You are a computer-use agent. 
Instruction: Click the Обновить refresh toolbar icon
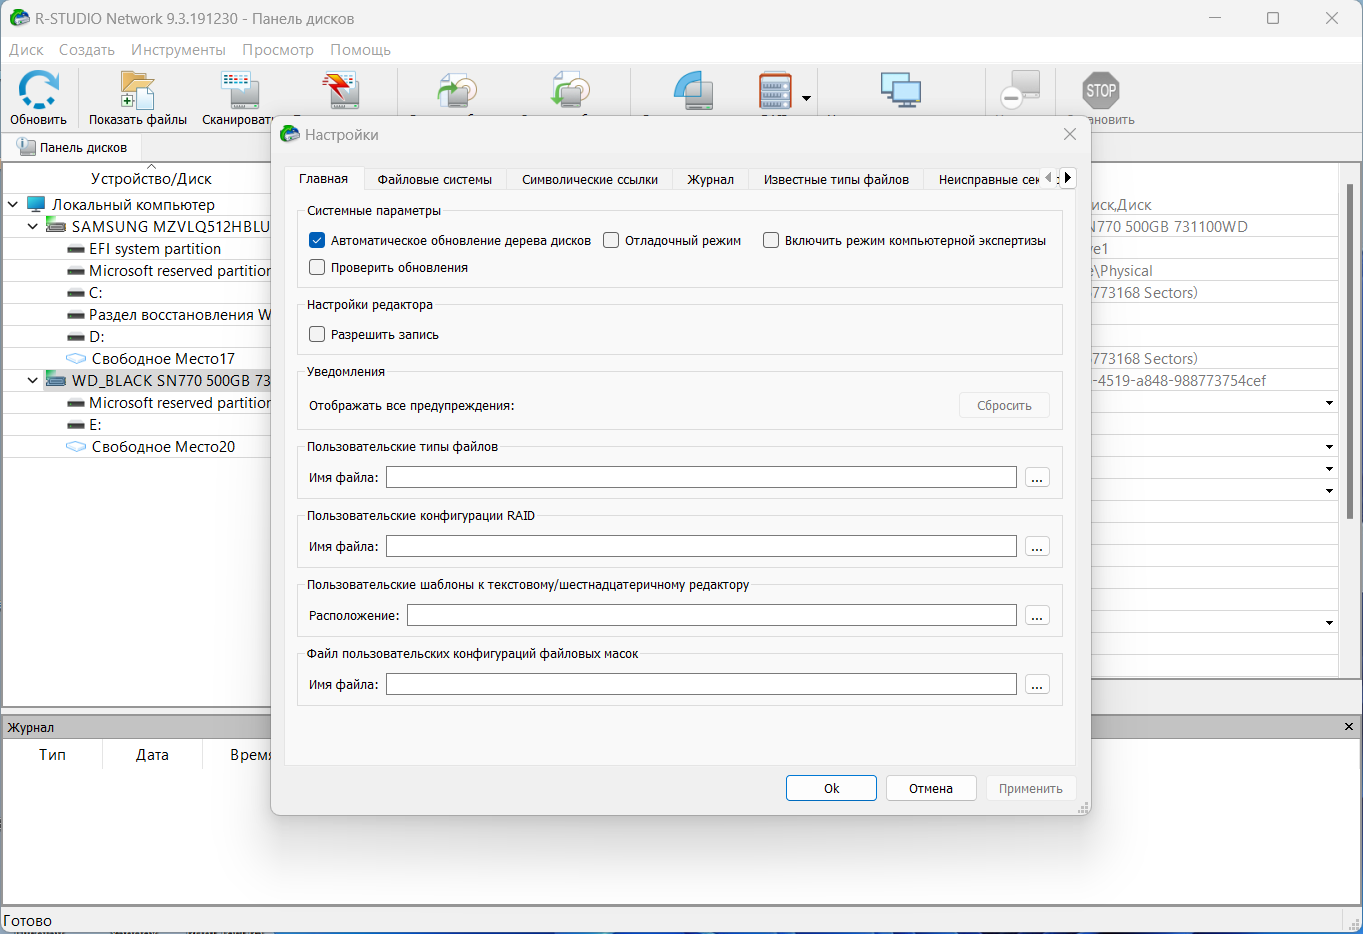(38, 89)
